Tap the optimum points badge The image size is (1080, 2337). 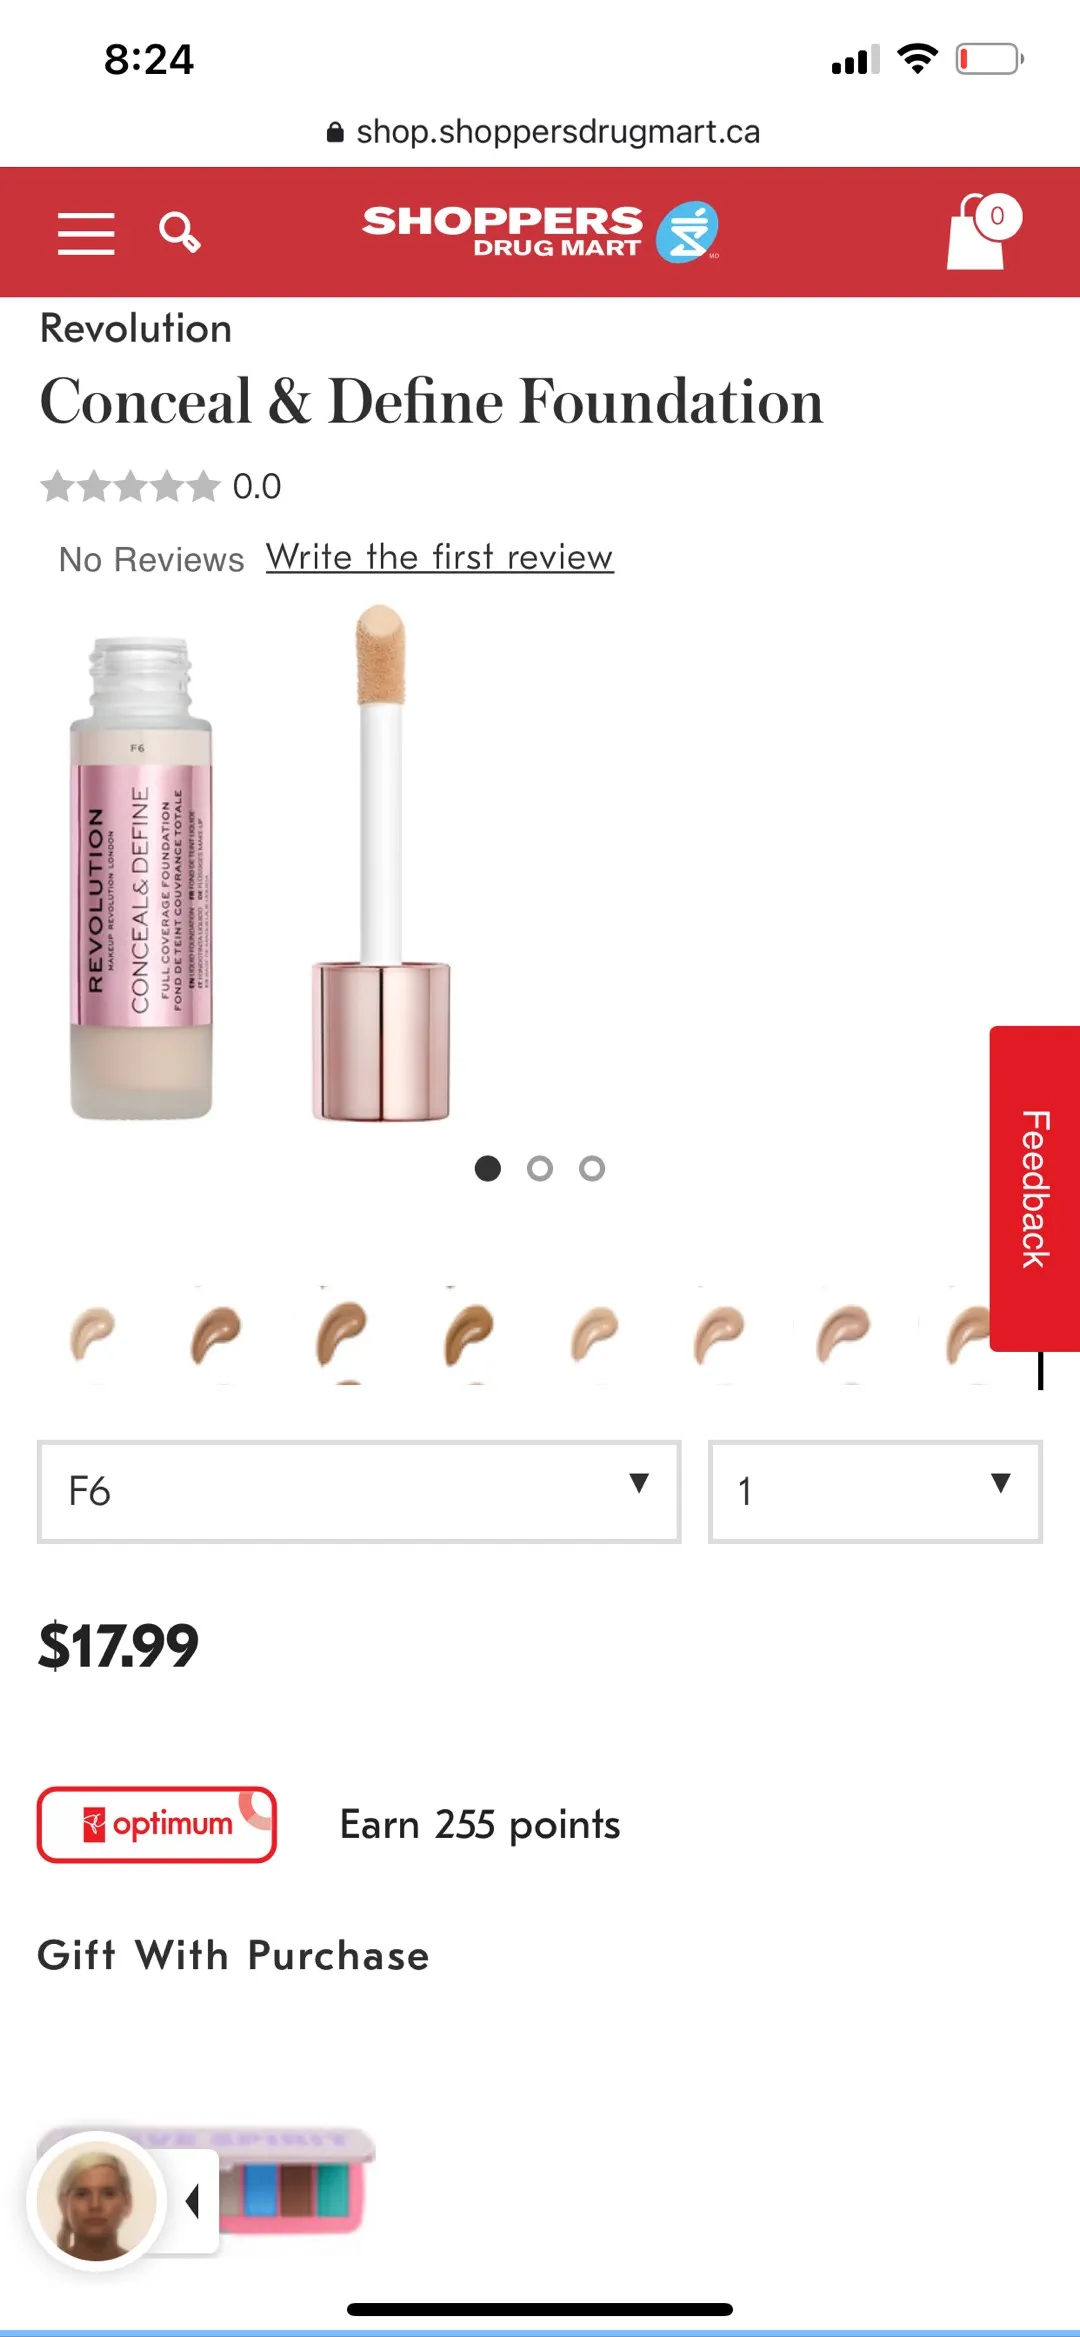point(157,1825)
